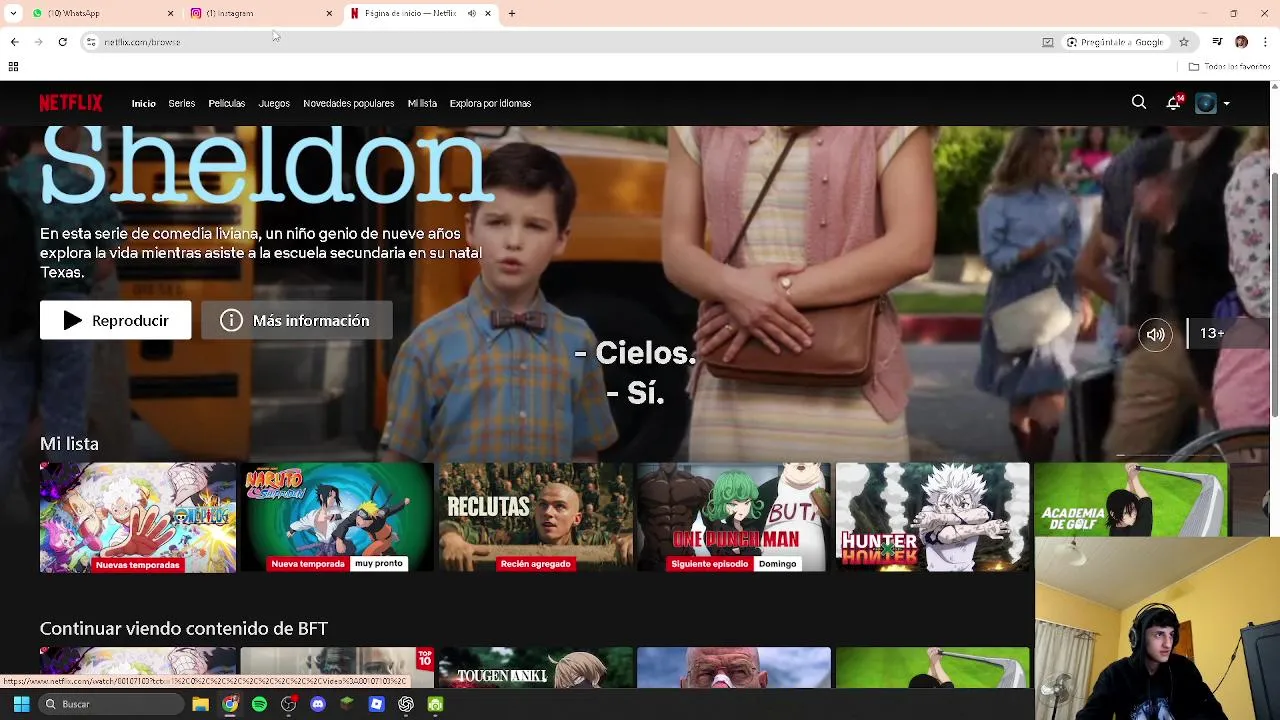
Task: Open the Windows Start menu
Action: point(21,704)
